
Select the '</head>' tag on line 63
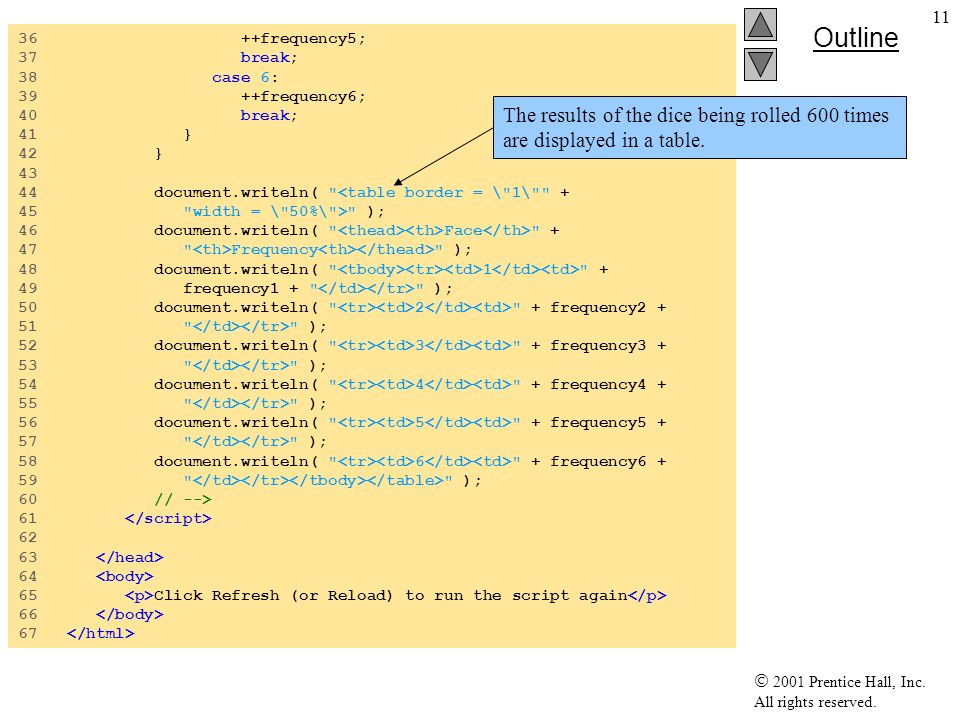pyautogui.click(x=129, y=557)
